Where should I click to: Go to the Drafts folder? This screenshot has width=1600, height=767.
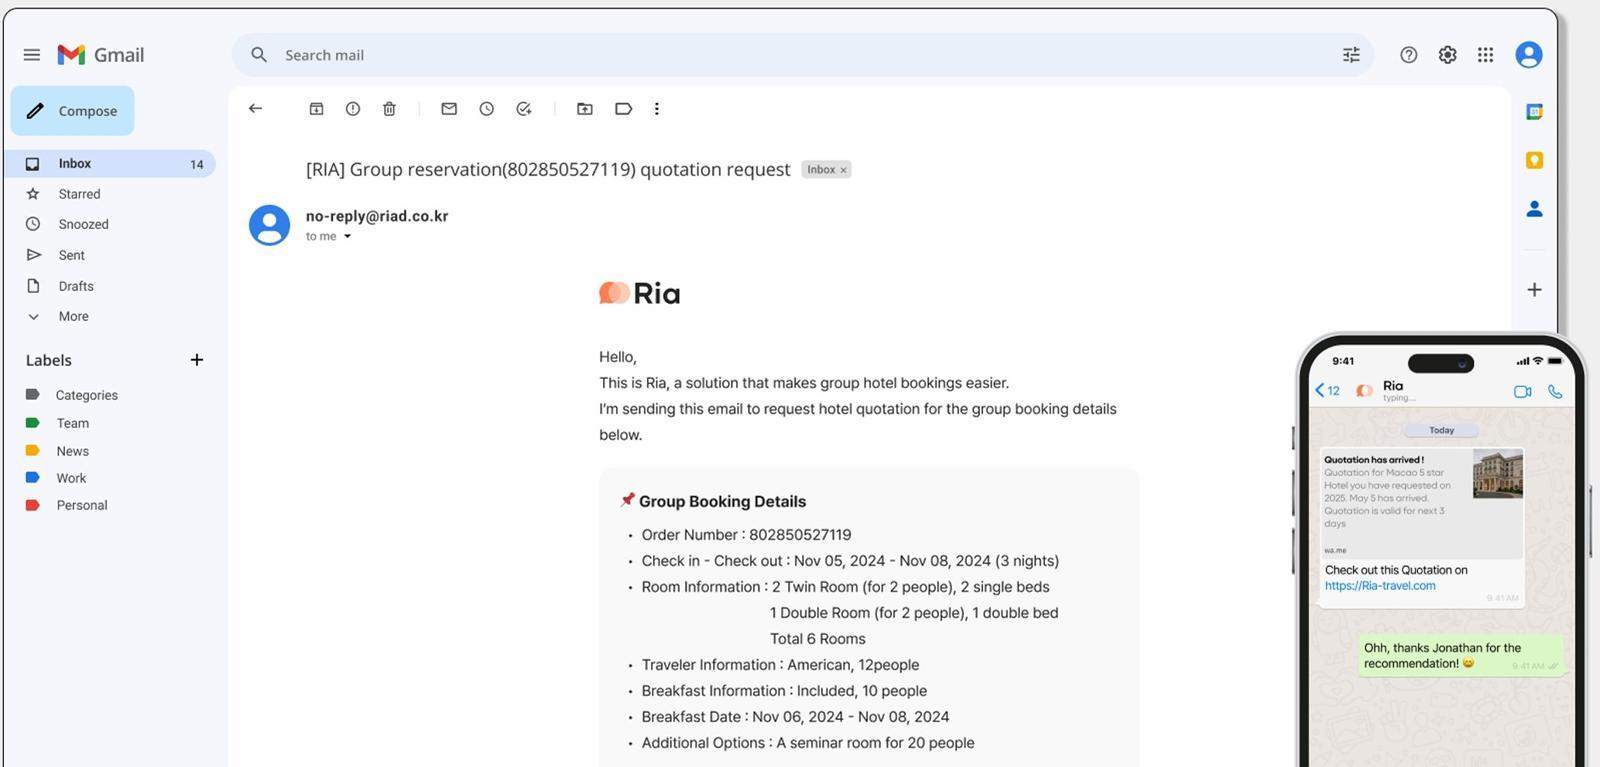76,286
